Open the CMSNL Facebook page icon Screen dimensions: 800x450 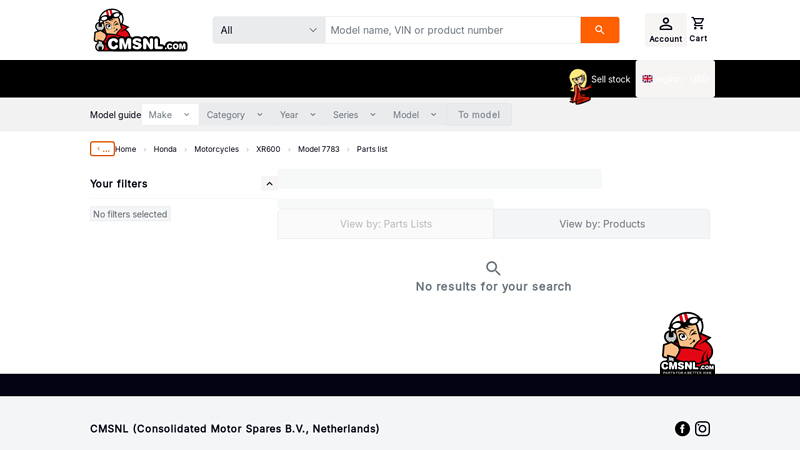pyautogui.click(x=682, y=429)
